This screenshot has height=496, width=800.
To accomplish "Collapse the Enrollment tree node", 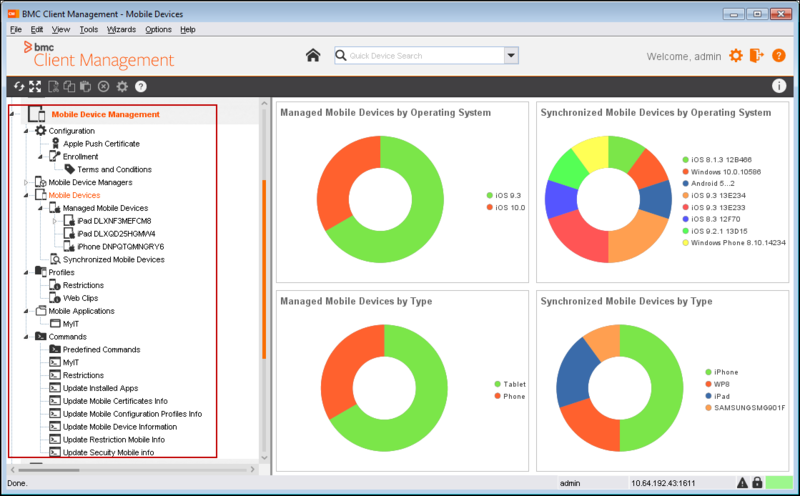I will click(40, 157).
